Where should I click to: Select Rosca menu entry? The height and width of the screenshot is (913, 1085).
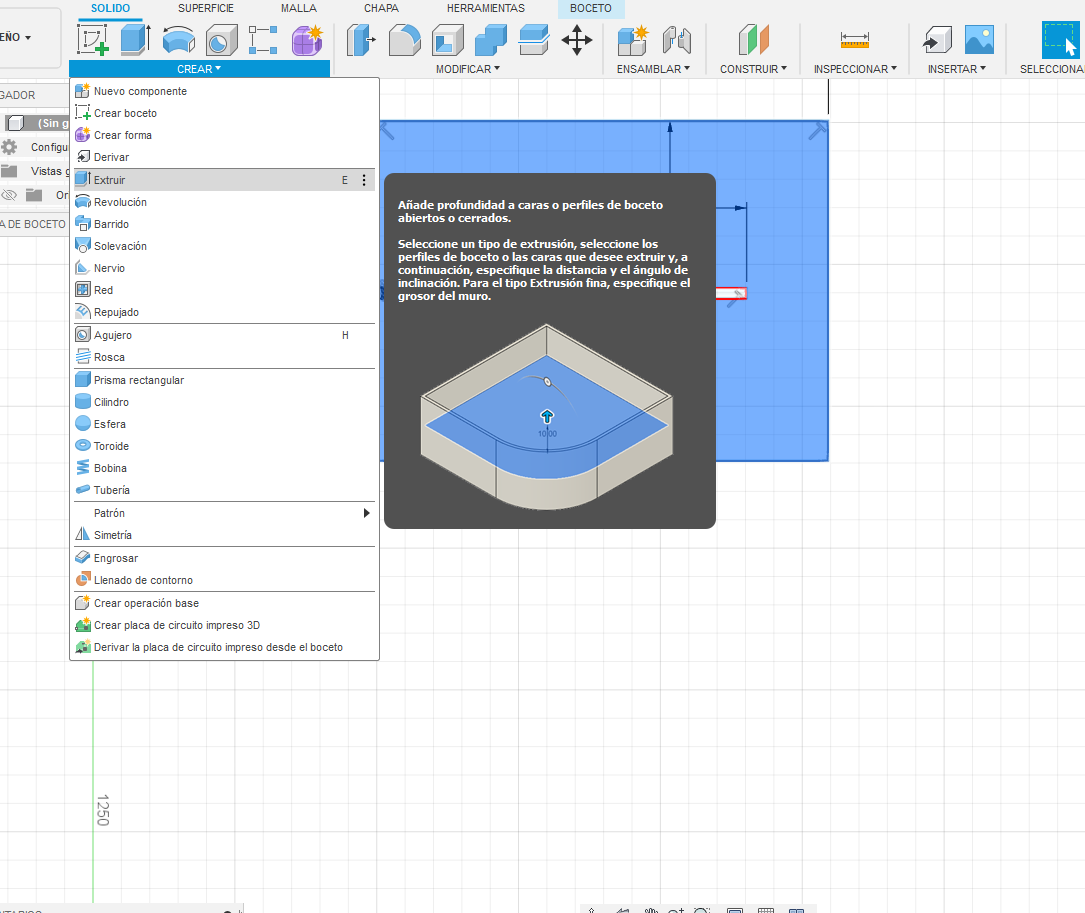tap(224, 357)
